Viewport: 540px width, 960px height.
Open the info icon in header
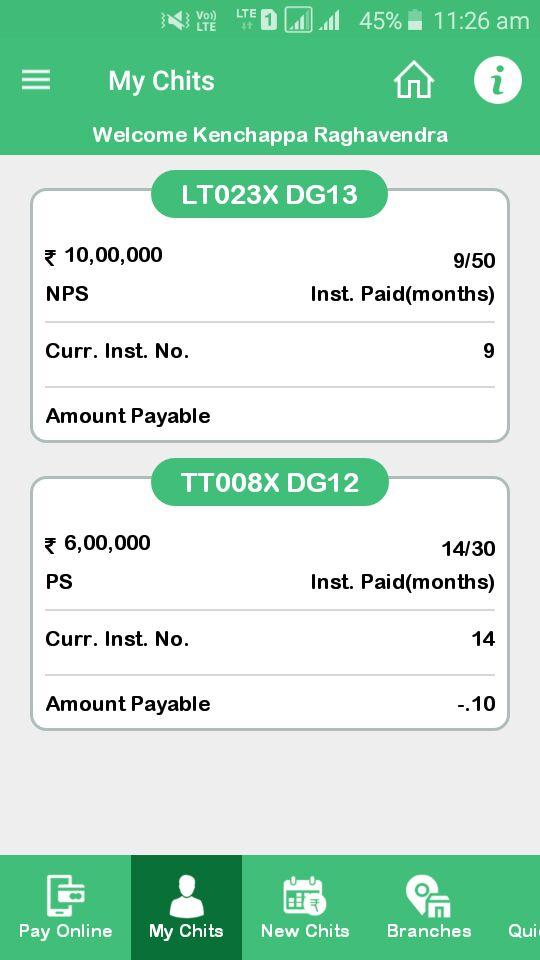tap(498, 80)
